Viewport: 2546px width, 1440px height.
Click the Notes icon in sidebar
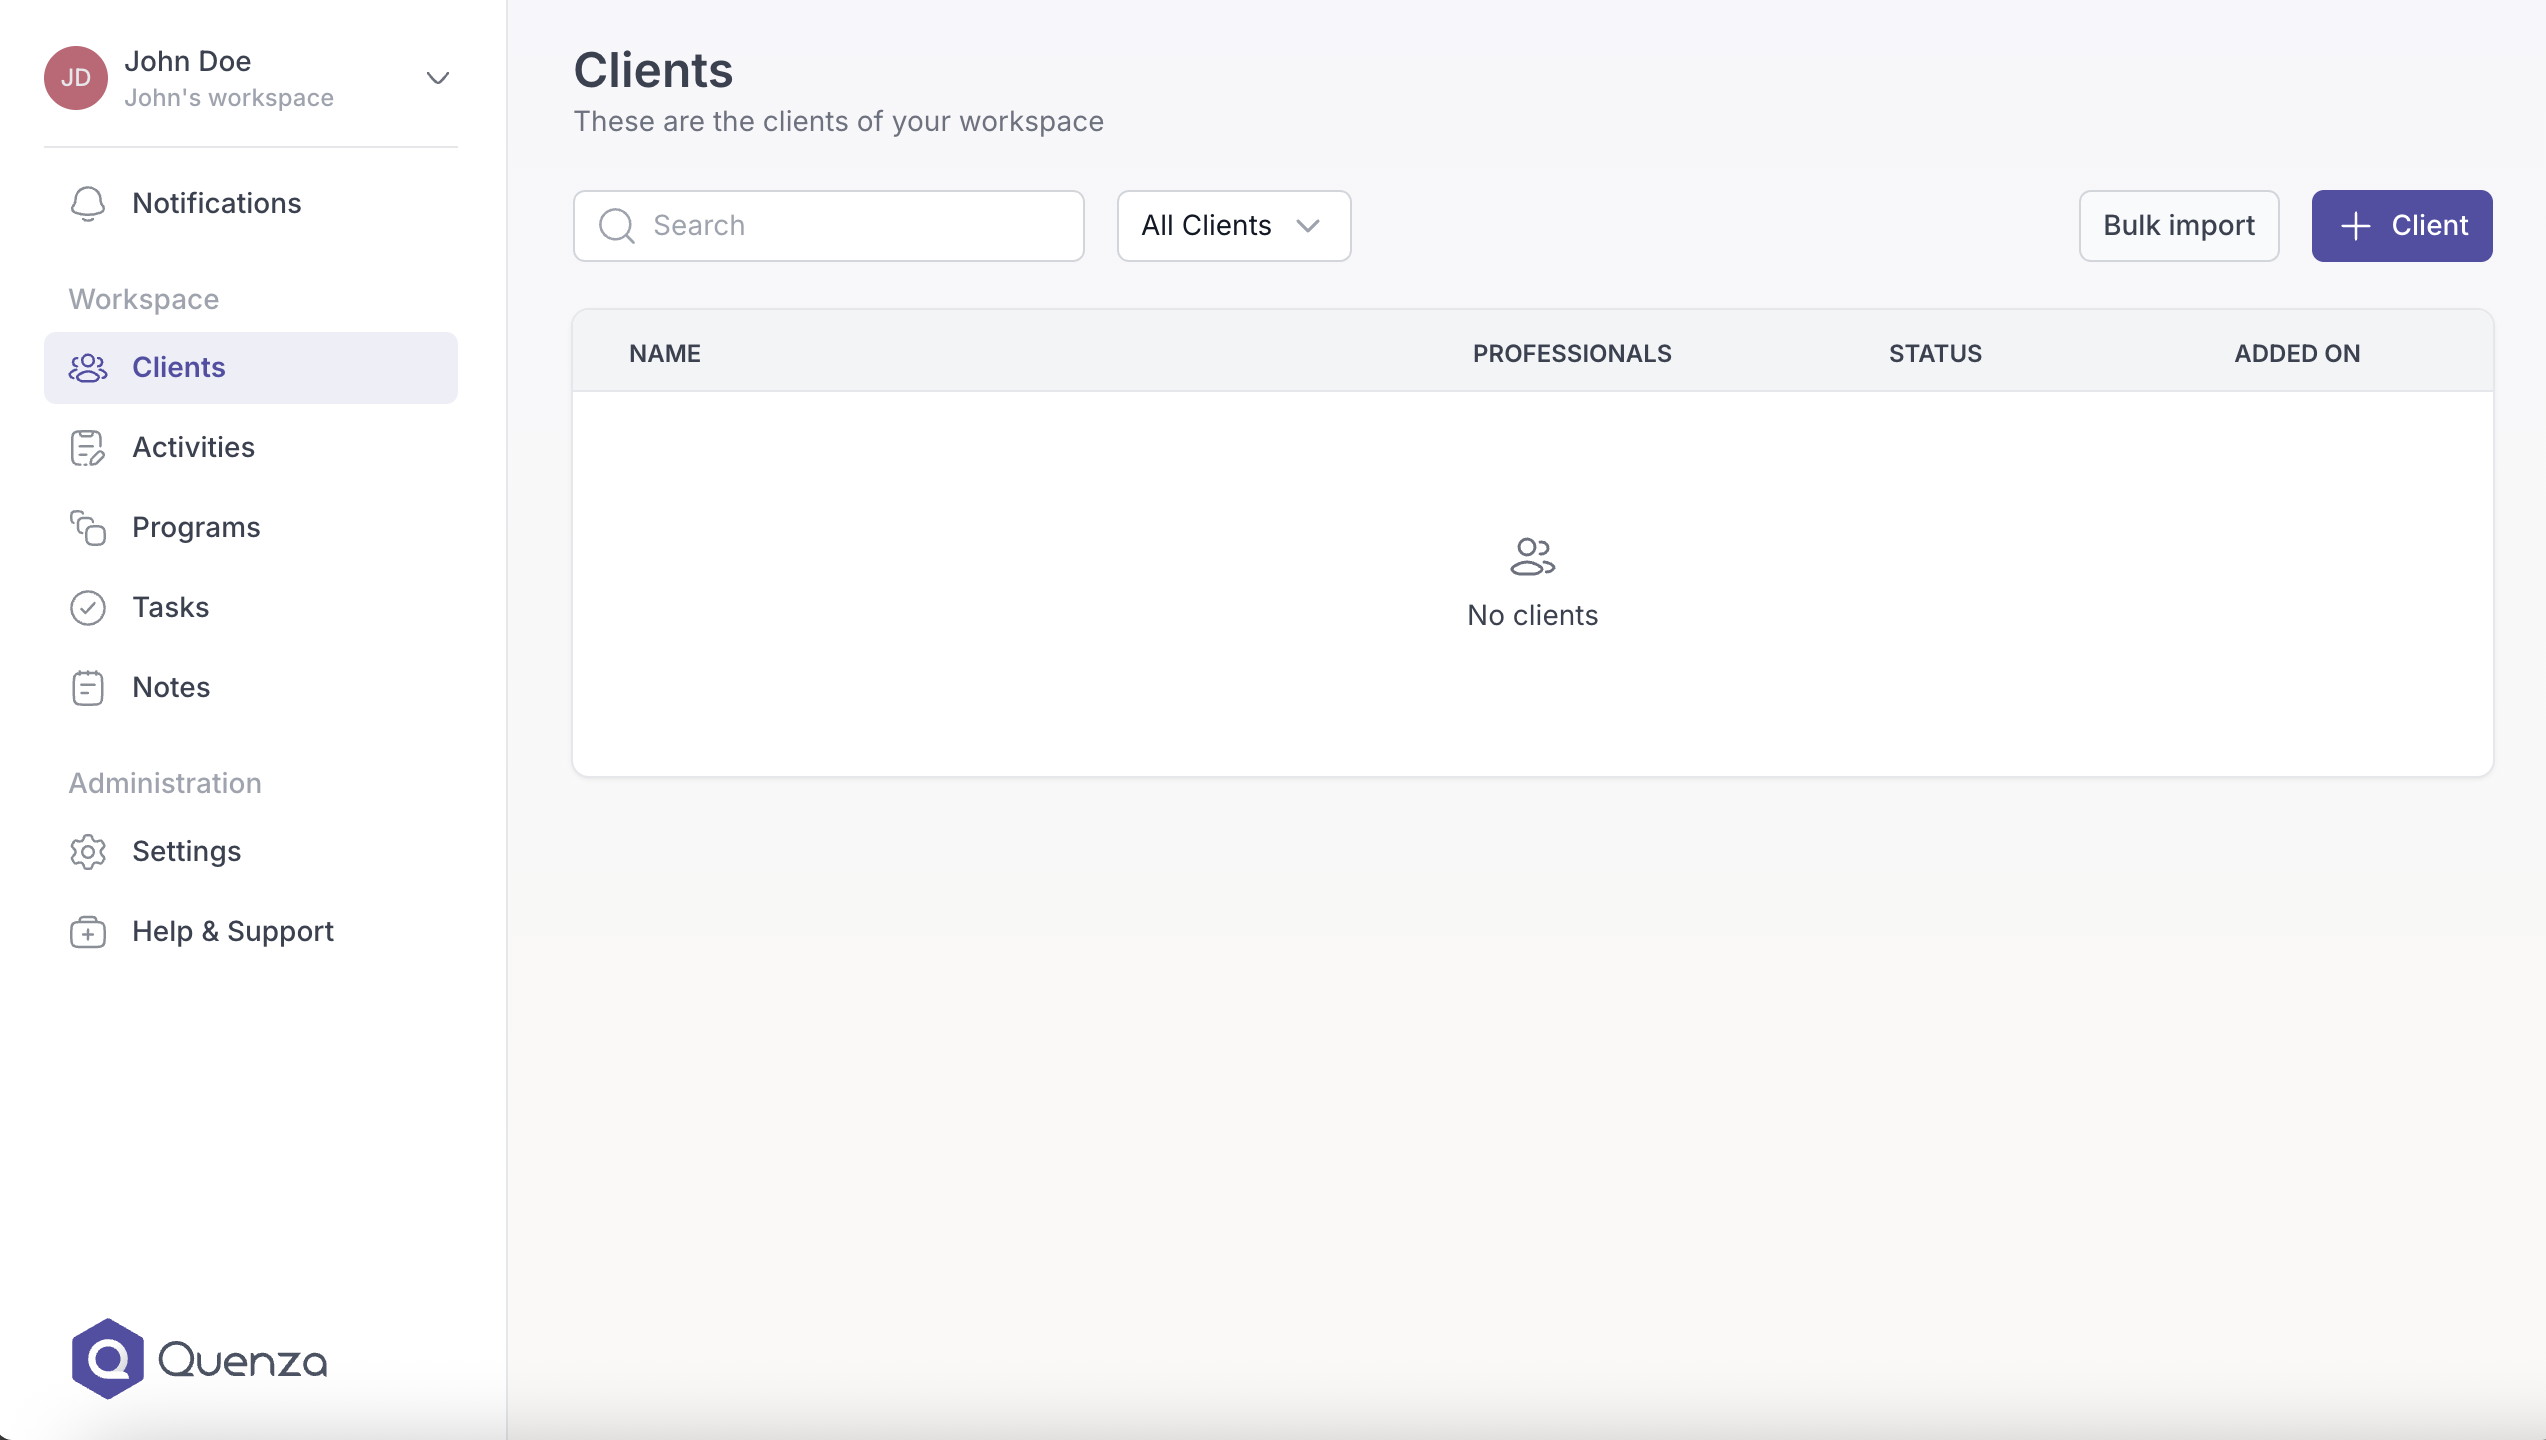[88, 688]
